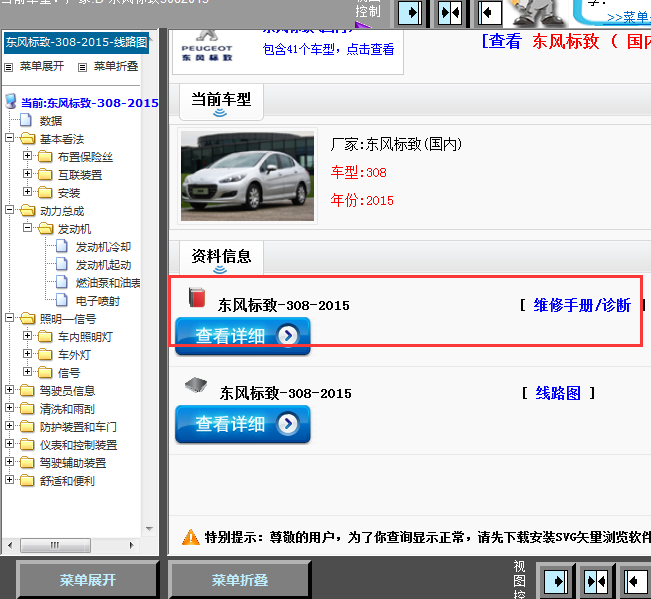Viewport: 651px width, 599px height.
Task: Click the sidebar scroll-down arrow
Action: (x=149, y=528)
